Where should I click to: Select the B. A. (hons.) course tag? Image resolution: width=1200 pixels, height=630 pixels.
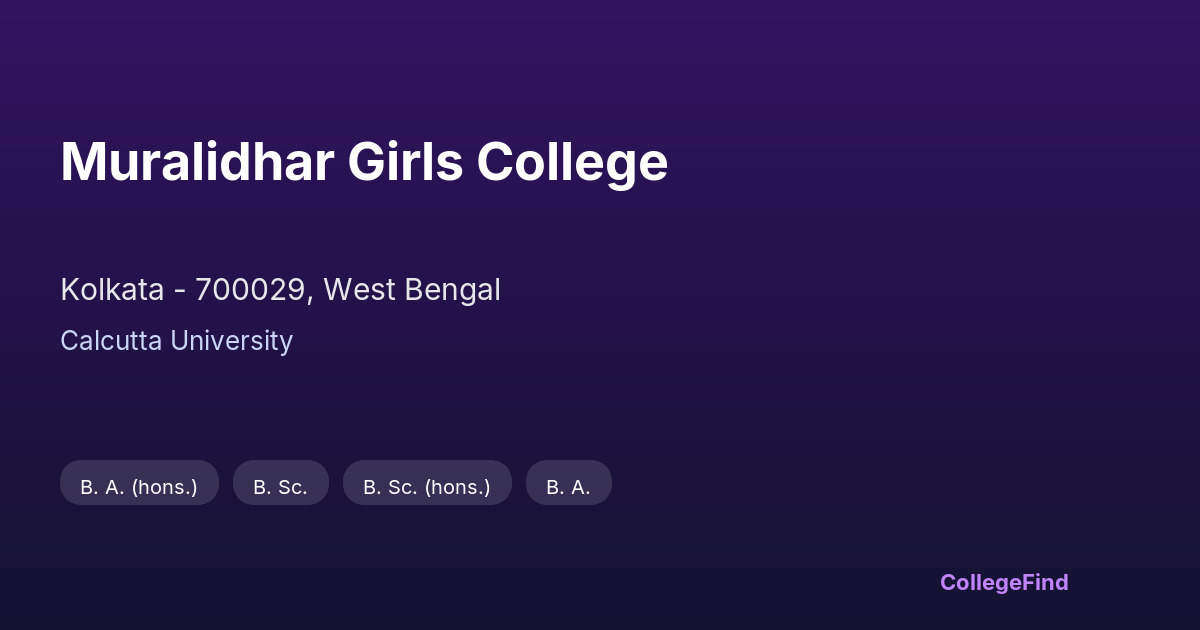pyautogui.click(x=139, y=487)
